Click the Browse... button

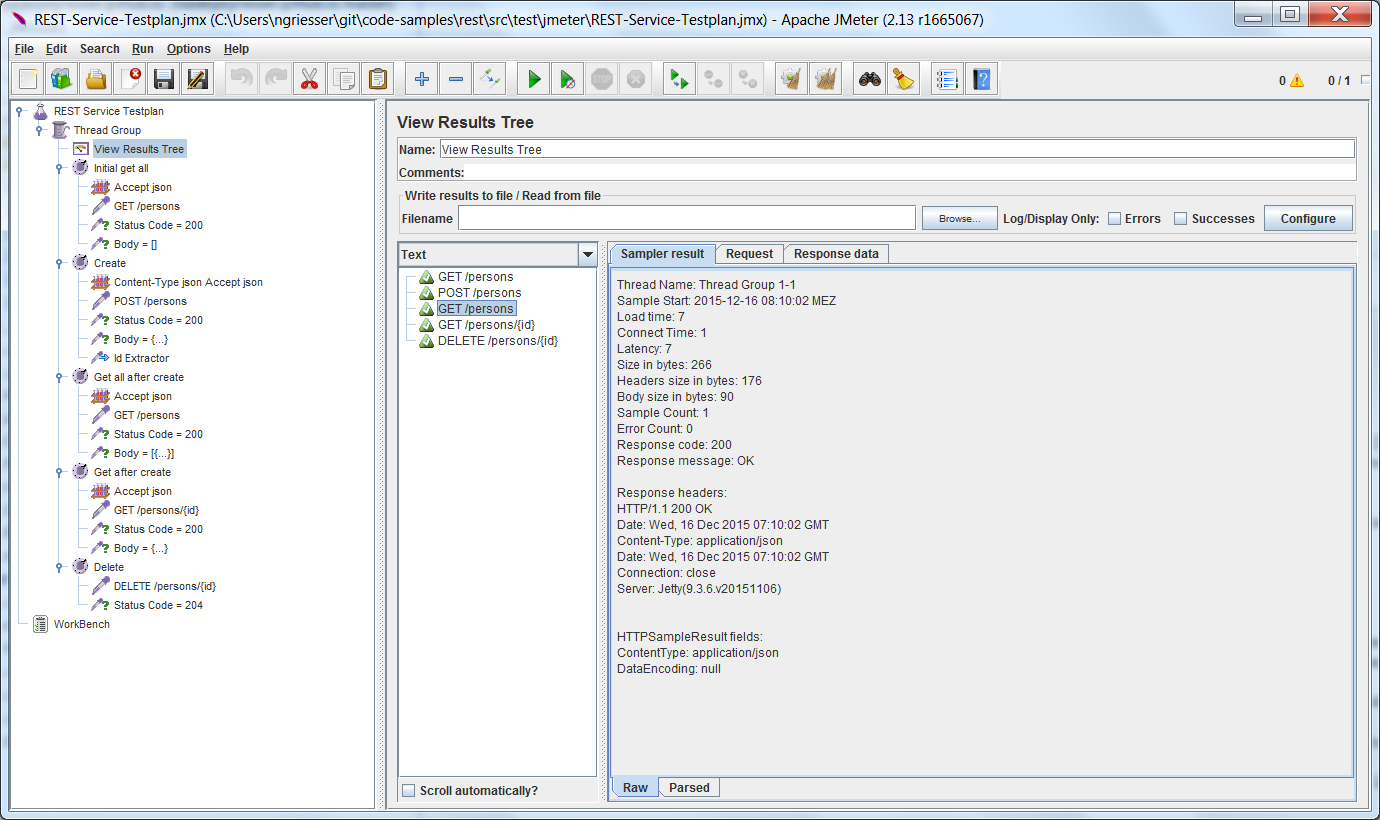(x=959, y=218)
